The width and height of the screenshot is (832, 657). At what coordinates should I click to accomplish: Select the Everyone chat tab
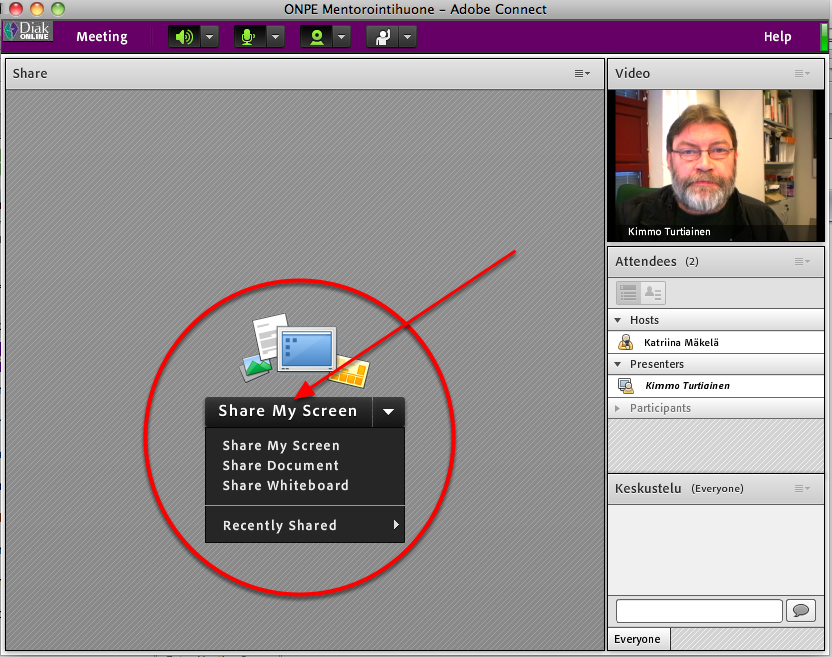pos(638,639)
